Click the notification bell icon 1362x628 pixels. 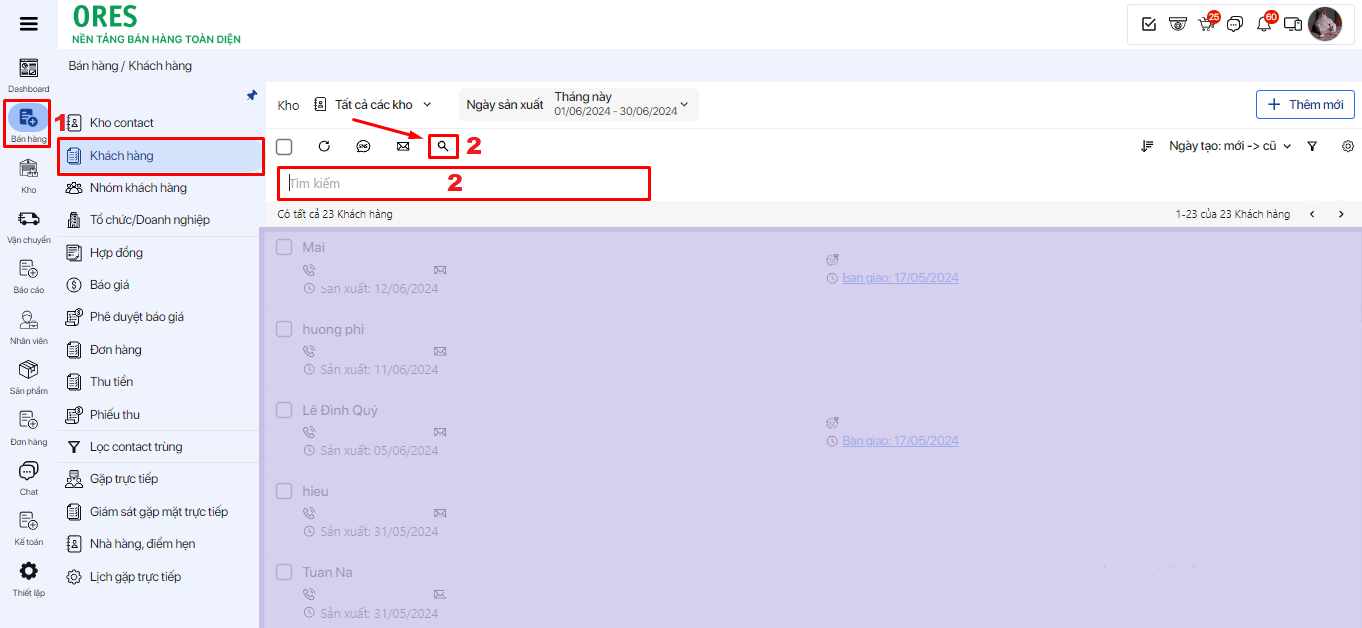click(x=1264, y=24)
